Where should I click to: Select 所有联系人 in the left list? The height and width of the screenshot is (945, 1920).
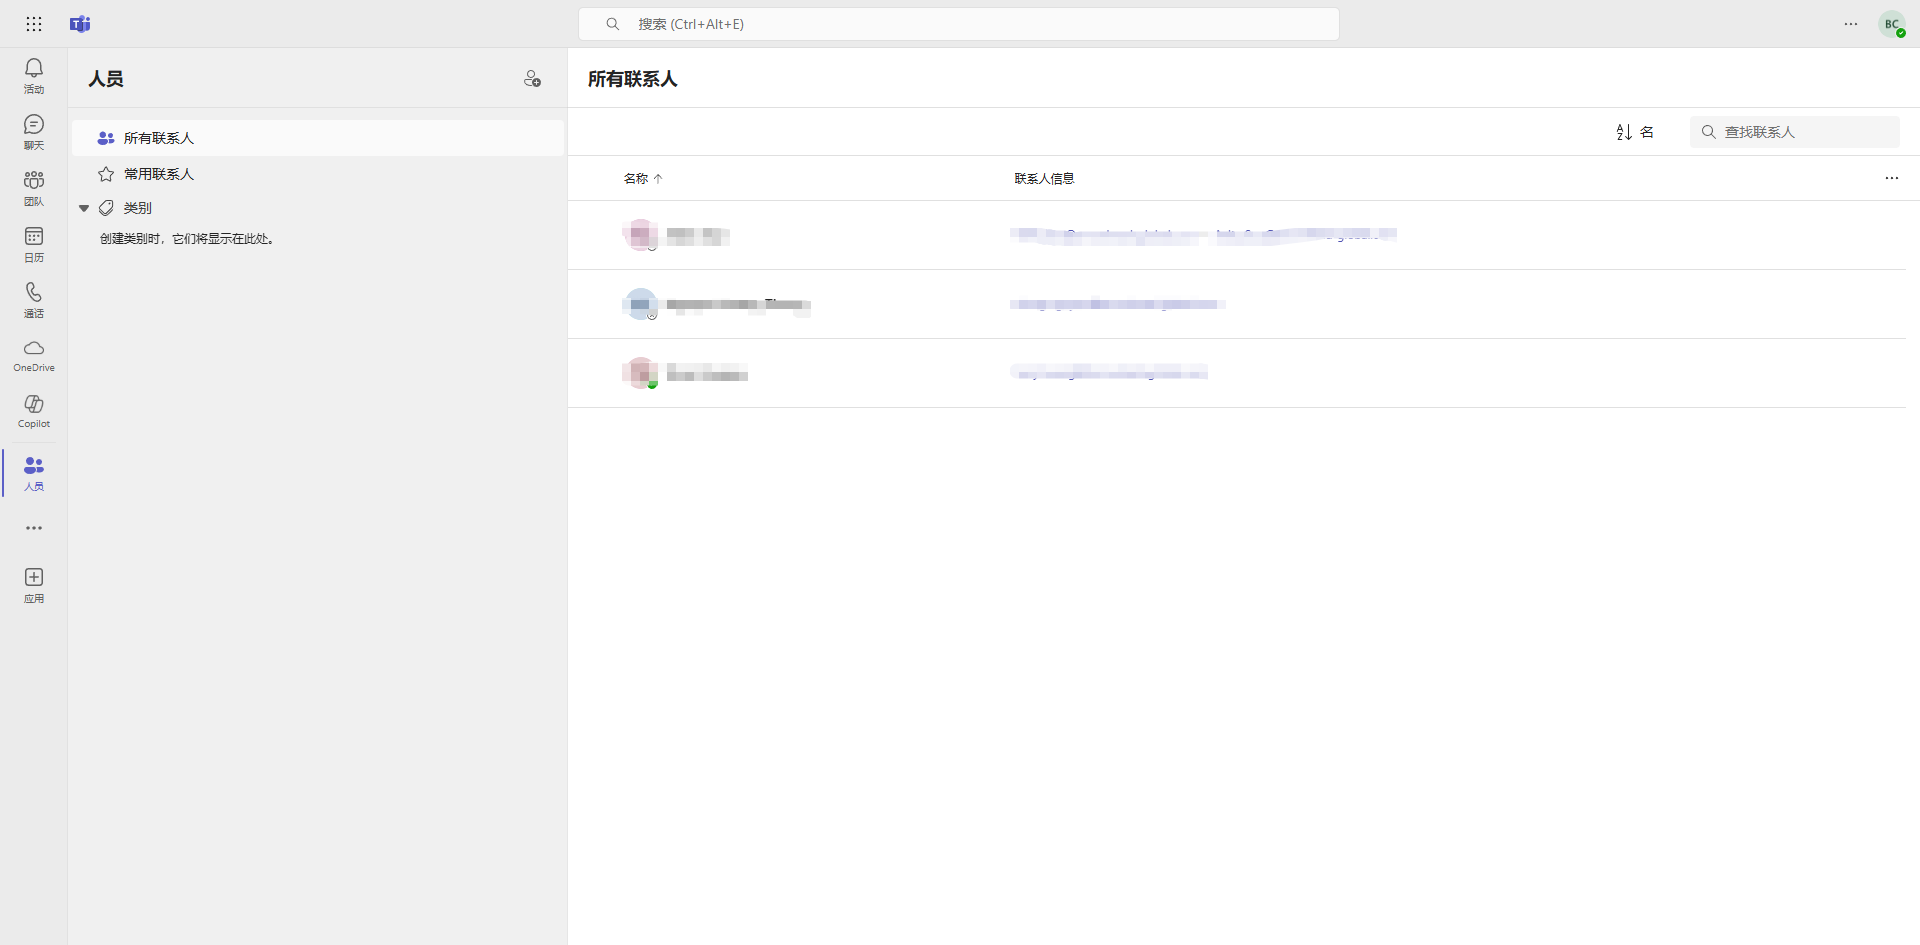coord(318,138)
